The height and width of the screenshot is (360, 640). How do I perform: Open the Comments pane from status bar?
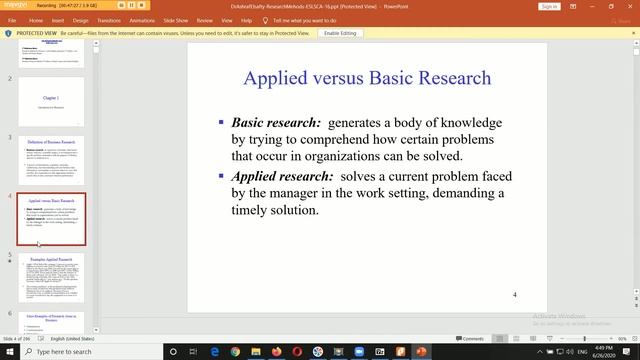pos(469,339)
